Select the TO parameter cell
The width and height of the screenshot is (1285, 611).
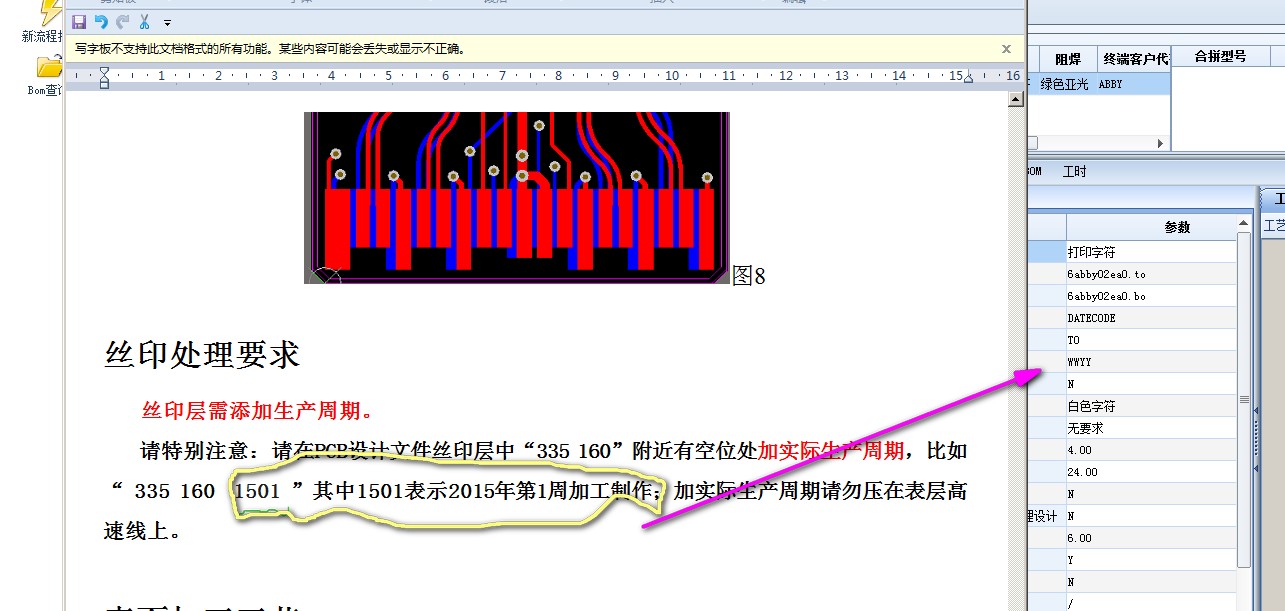click(1152, 340)
